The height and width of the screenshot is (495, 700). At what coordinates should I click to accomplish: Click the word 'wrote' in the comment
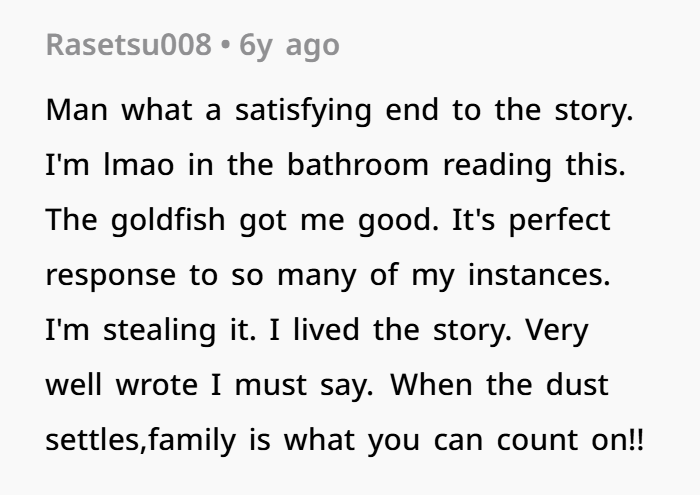157,385
